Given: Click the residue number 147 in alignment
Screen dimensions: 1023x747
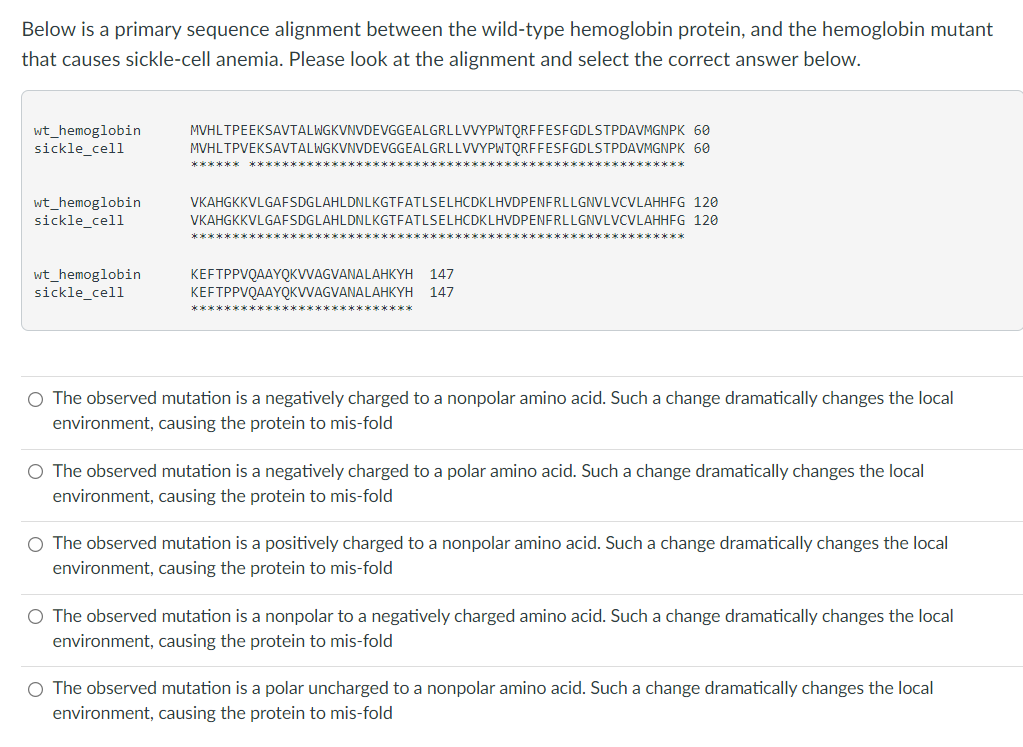Looking at the screenshot, I should [x=440, y=274].
